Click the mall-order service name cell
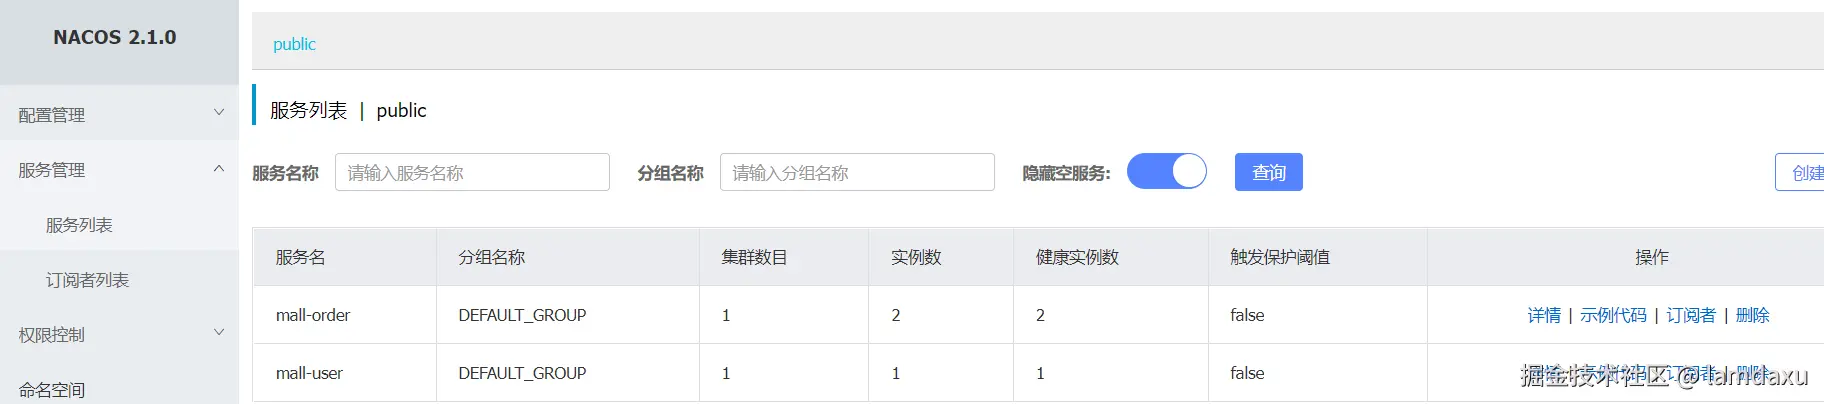 pyautogui.click(x=313, y=315)
